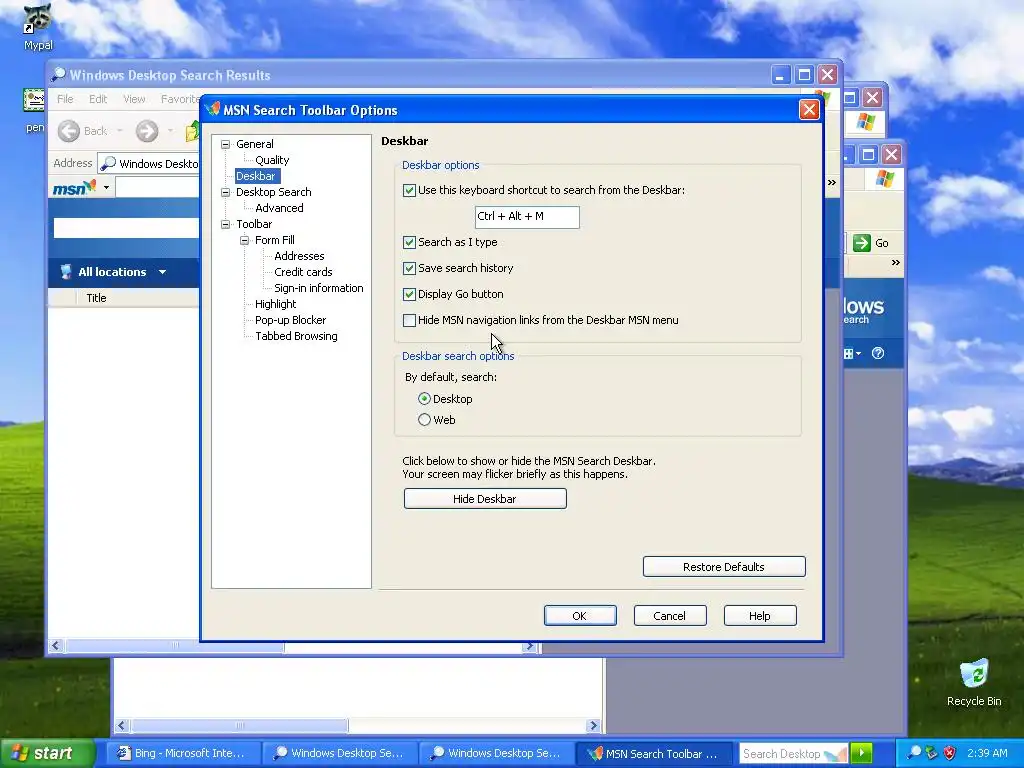The width and height of the screenshot is (1024, 768).
Task: Click the MSN Search Toolbar Options title icon
Action: [212, 110]
